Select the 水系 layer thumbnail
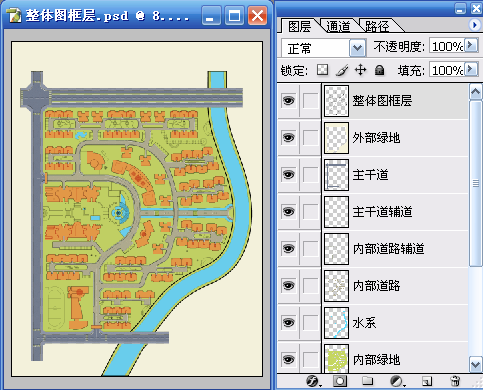Image resolution: width=483 pixels, height=390 pixels. click(336, 323)
